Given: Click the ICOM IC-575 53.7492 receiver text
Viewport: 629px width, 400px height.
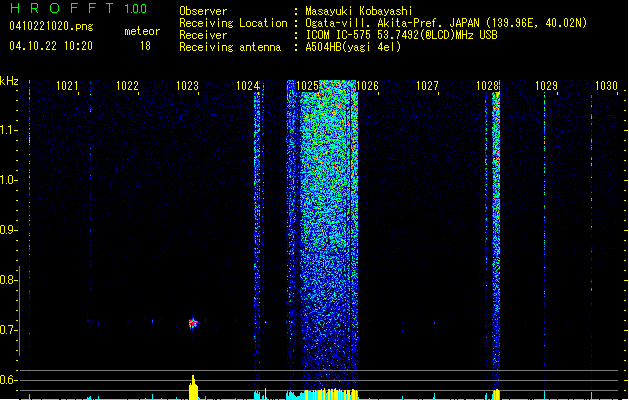Looking at the screenshot, I should (x=401, y=35).
